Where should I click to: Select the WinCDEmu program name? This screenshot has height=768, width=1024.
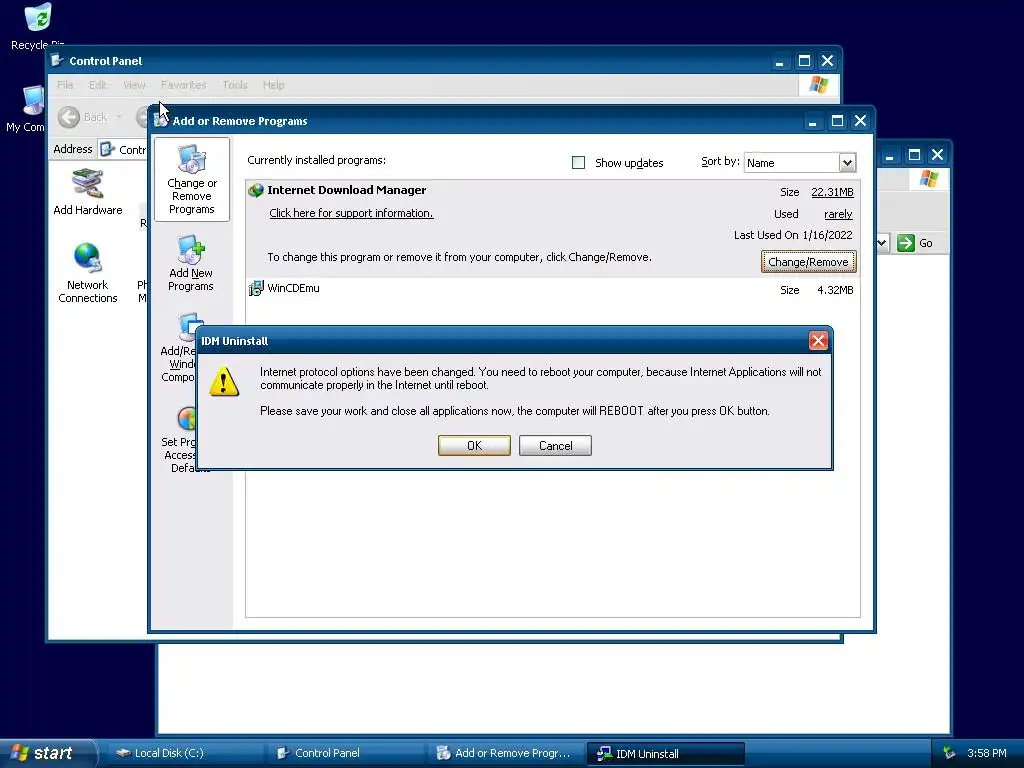point(293,288)
